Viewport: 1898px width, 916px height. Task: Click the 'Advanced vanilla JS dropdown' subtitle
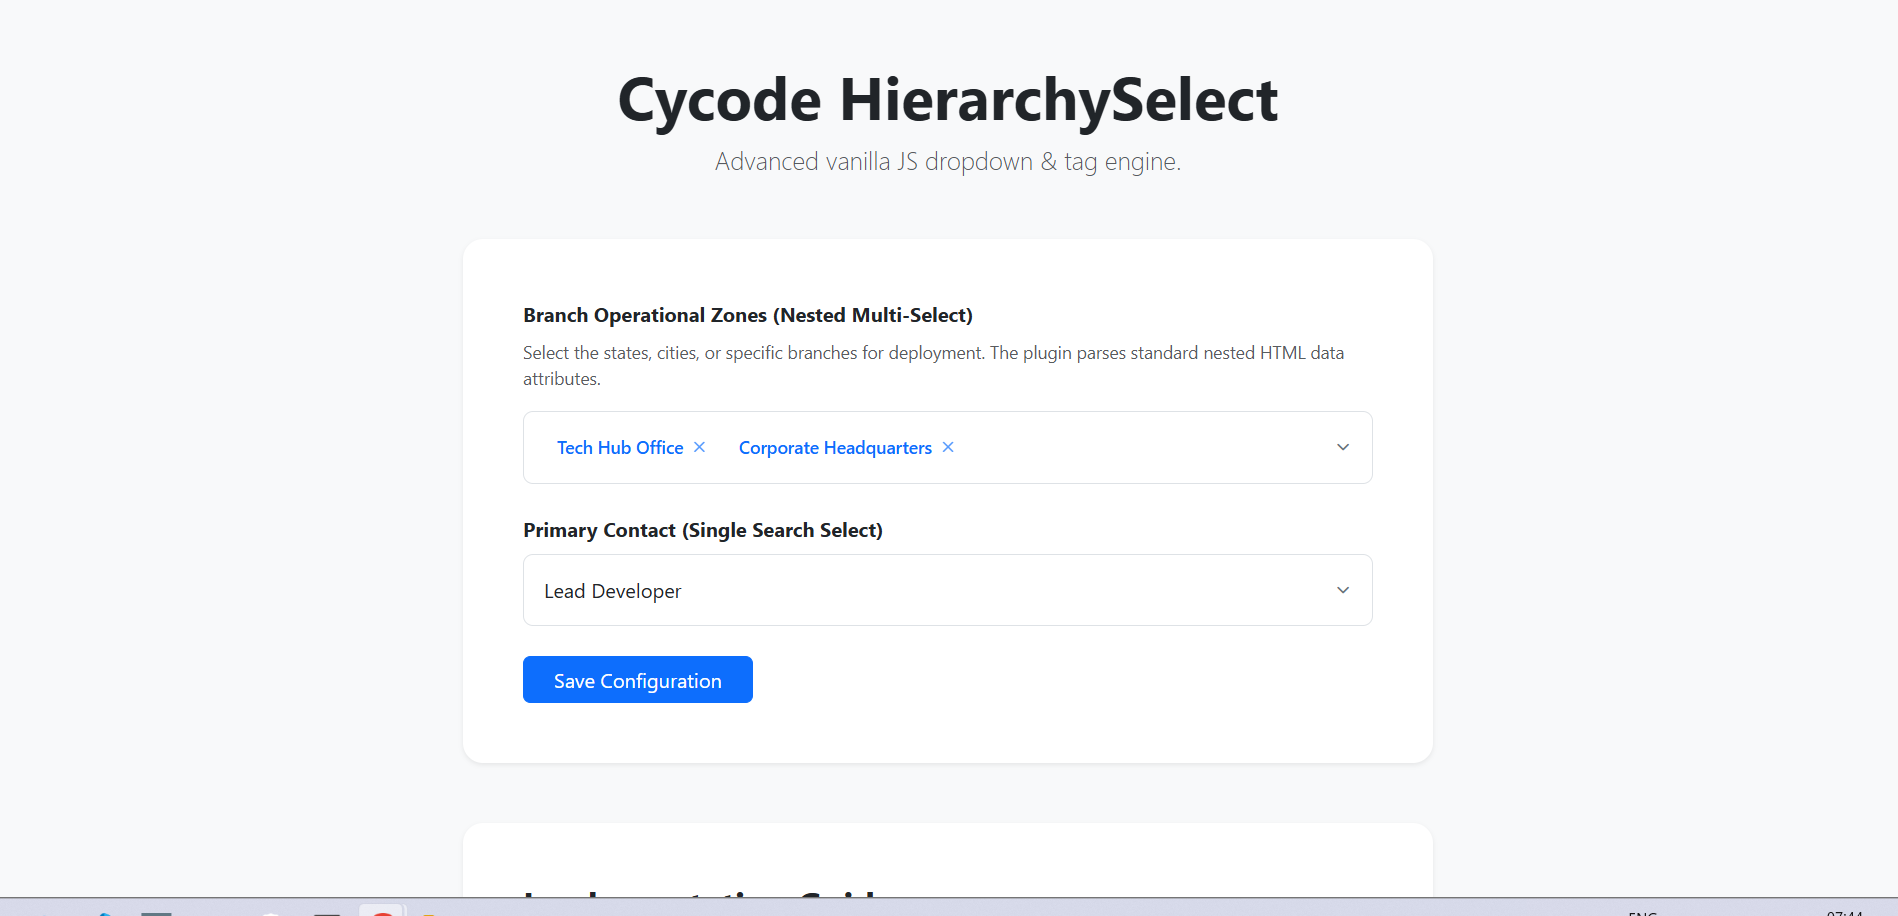(948, 161)
